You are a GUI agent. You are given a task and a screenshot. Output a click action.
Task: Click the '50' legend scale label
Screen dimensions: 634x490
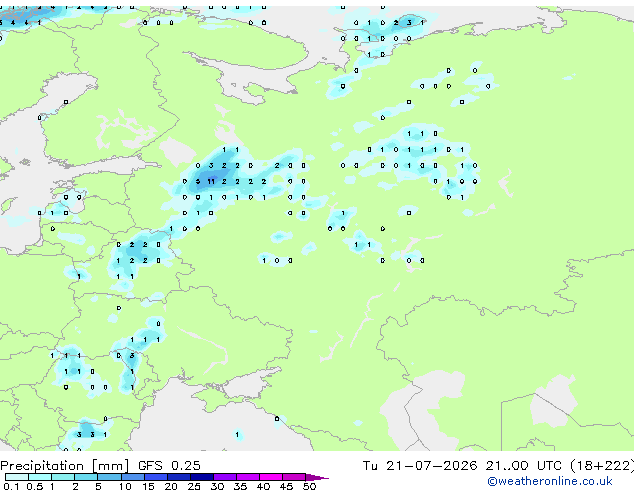pyautogui.click(x=310, y=486)
